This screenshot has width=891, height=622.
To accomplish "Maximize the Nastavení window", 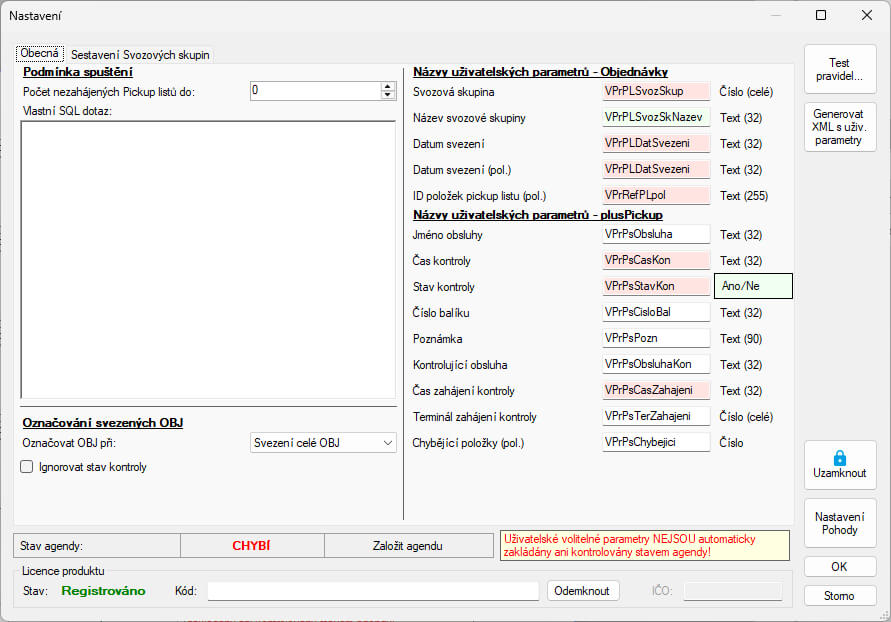I will click(821, 15).
